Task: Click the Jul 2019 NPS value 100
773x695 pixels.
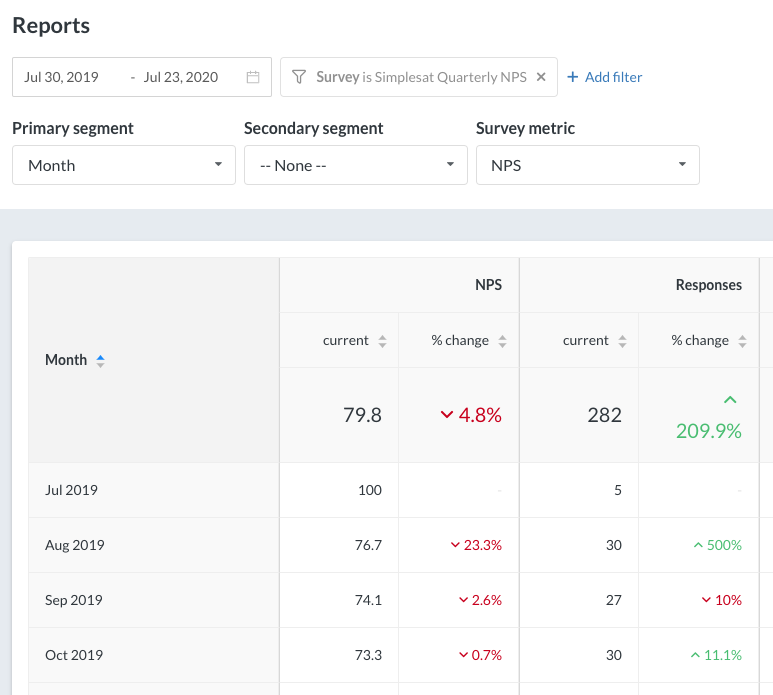Action: pyautogui.click(x=370, y=490)
